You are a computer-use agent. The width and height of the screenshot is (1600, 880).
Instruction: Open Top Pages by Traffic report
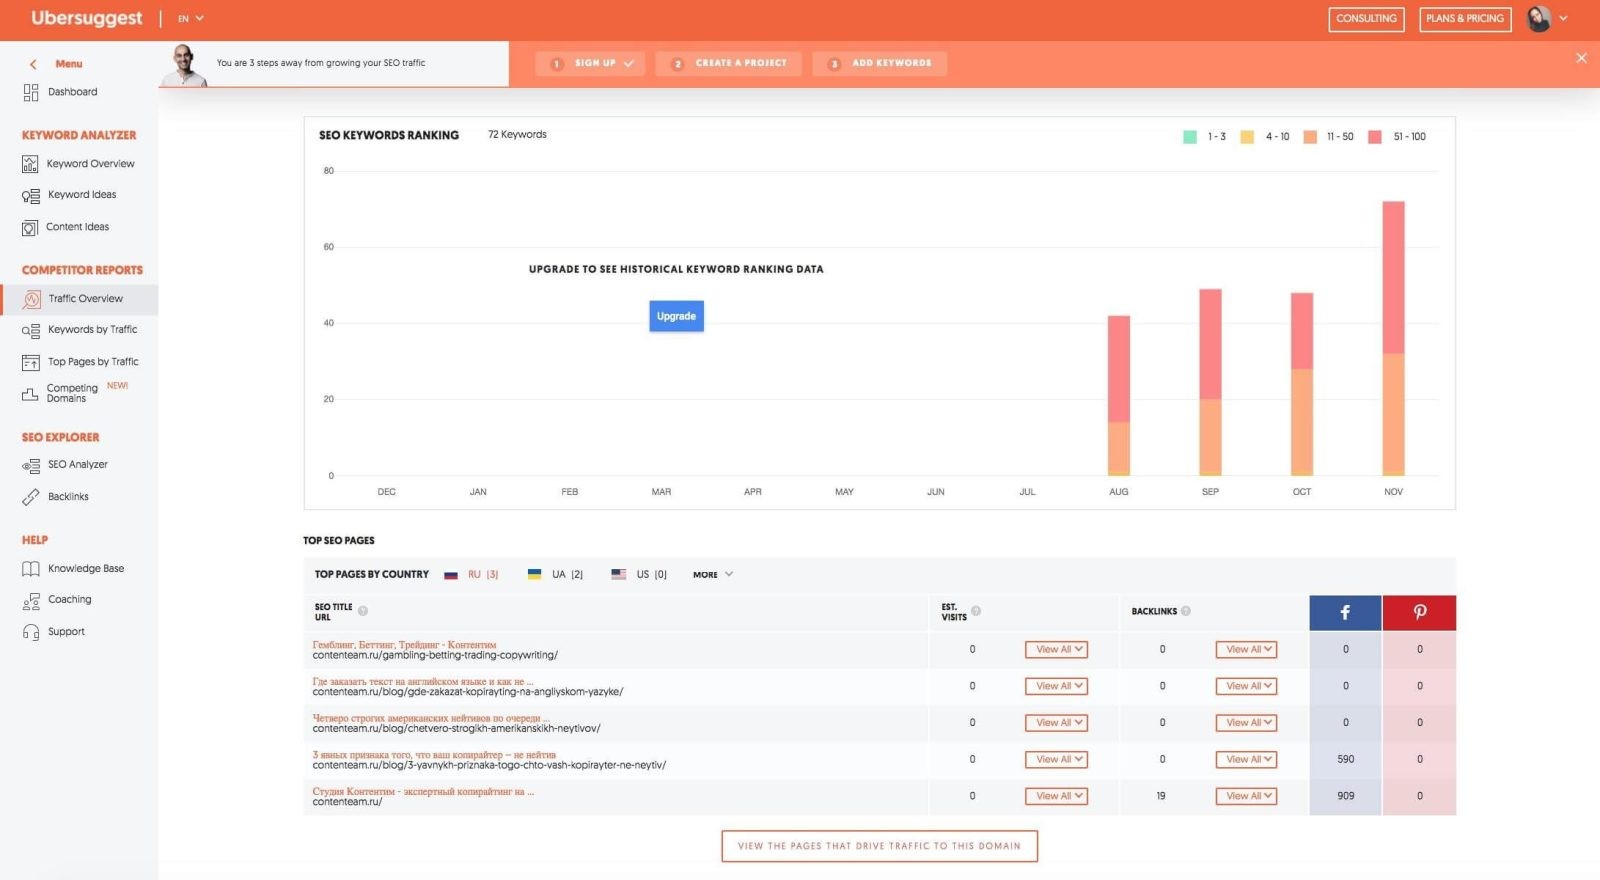[93, 362]
